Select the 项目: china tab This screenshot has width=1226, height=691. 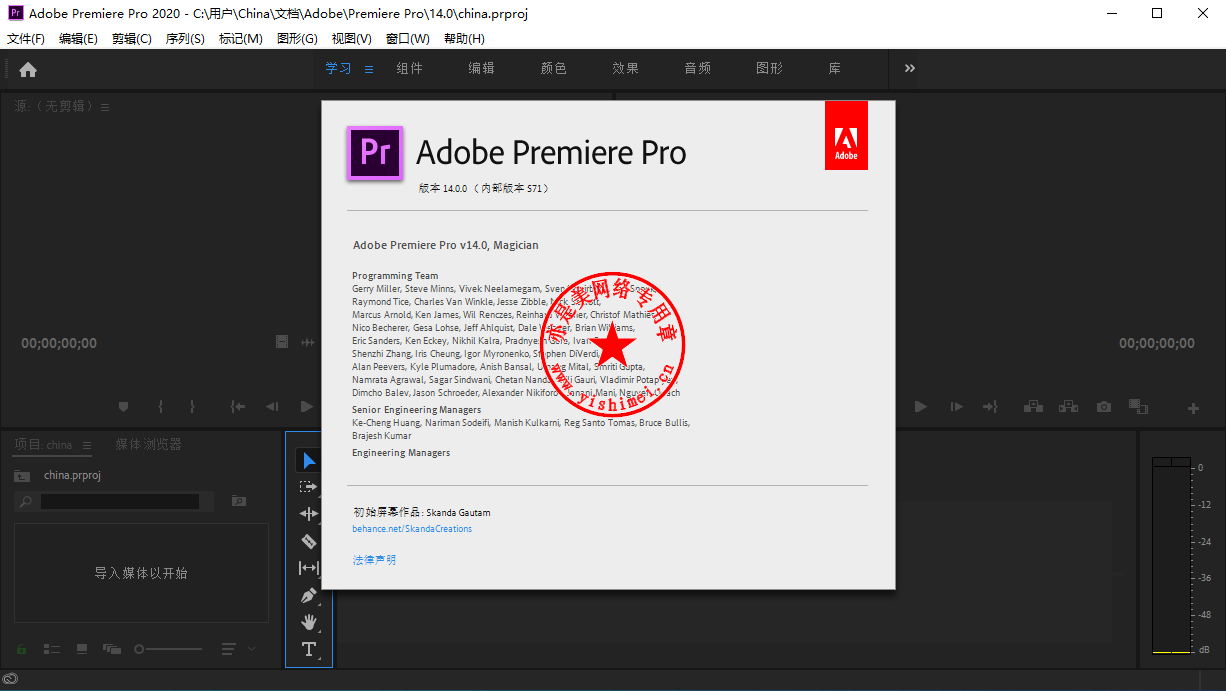pyautogui.click(x=43, y=444)
